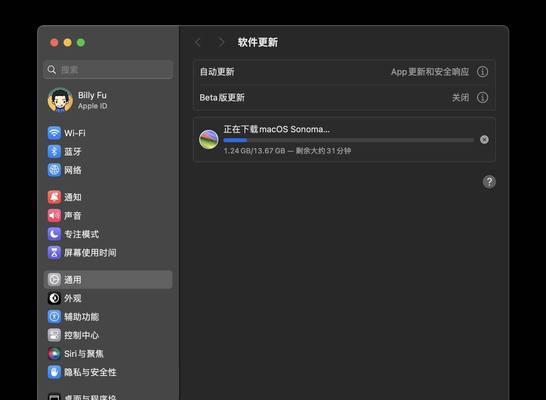The height and width of the screenshot is (400, 546).
Task: Click the macOS Sonoma installer icon
Action: (x=209, y=140)
